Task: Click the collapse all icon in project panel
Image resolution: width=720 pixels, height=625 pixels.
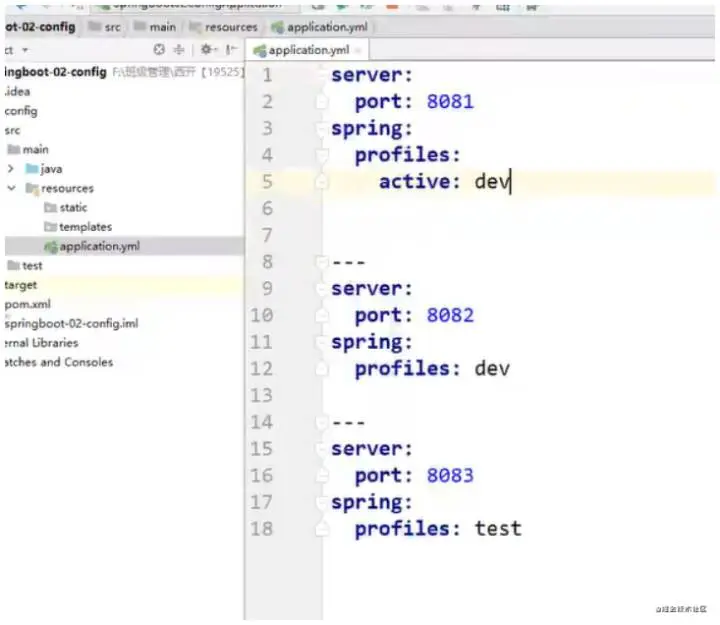Action: click(x=179, y=50)
